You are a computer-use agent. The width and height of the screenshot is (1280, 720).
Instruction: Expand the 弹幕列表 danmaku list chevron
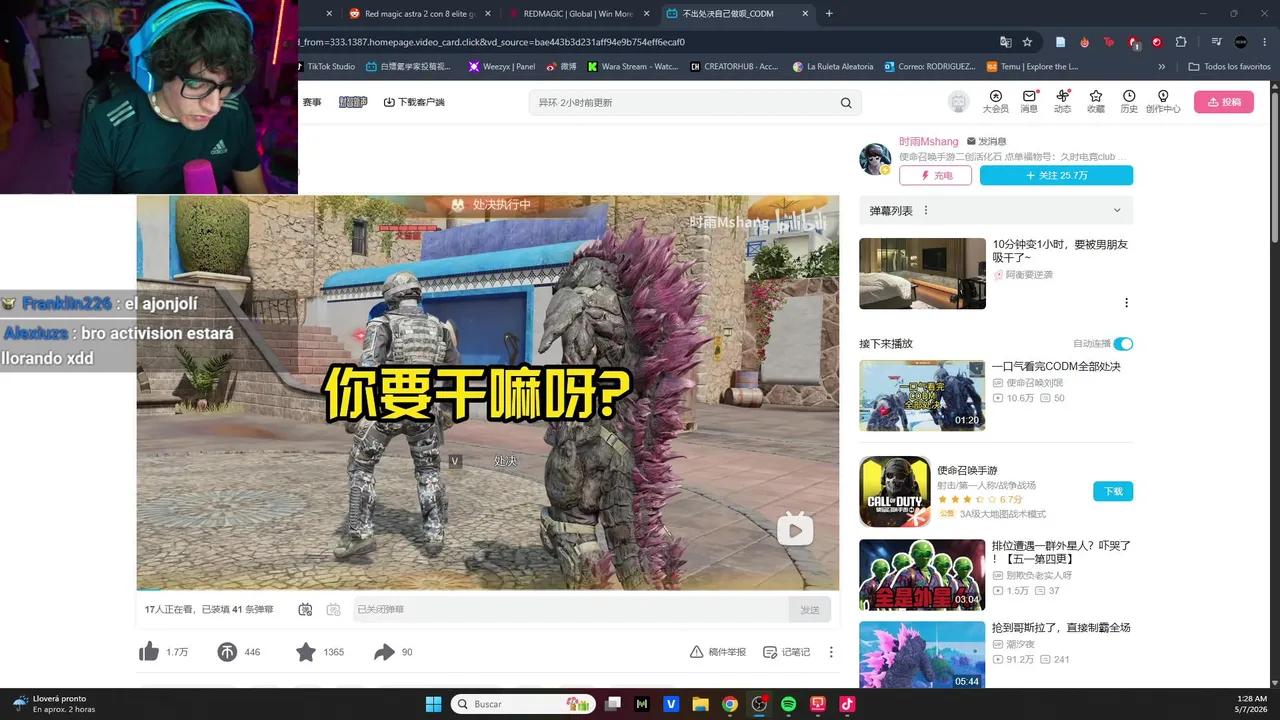[1117, 210]
